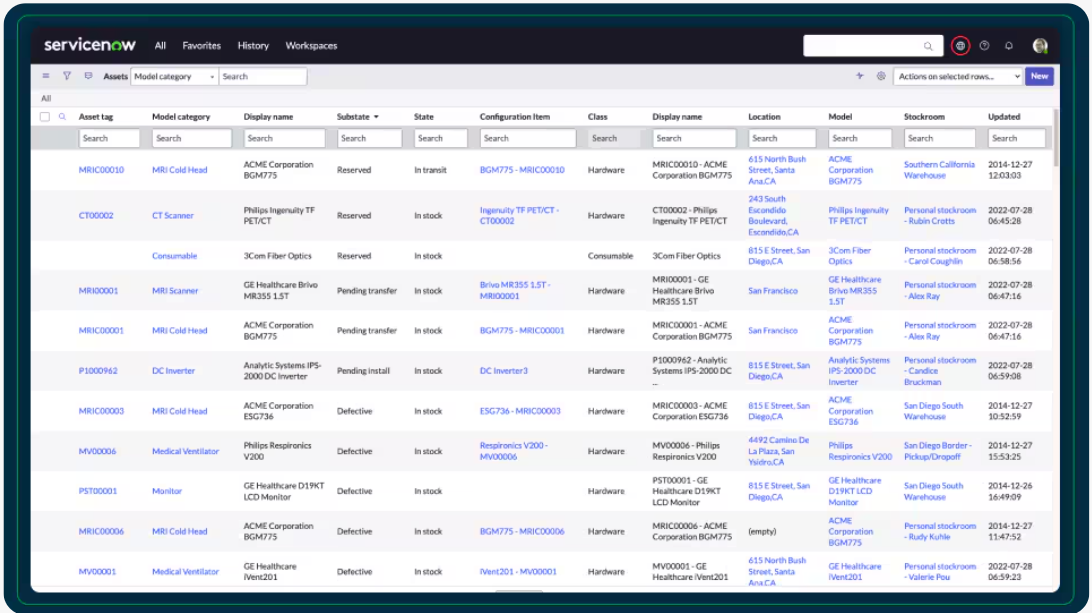1092x613 pixels.
Task: Open the Consumable model category link
Action: tap(174, 256)
